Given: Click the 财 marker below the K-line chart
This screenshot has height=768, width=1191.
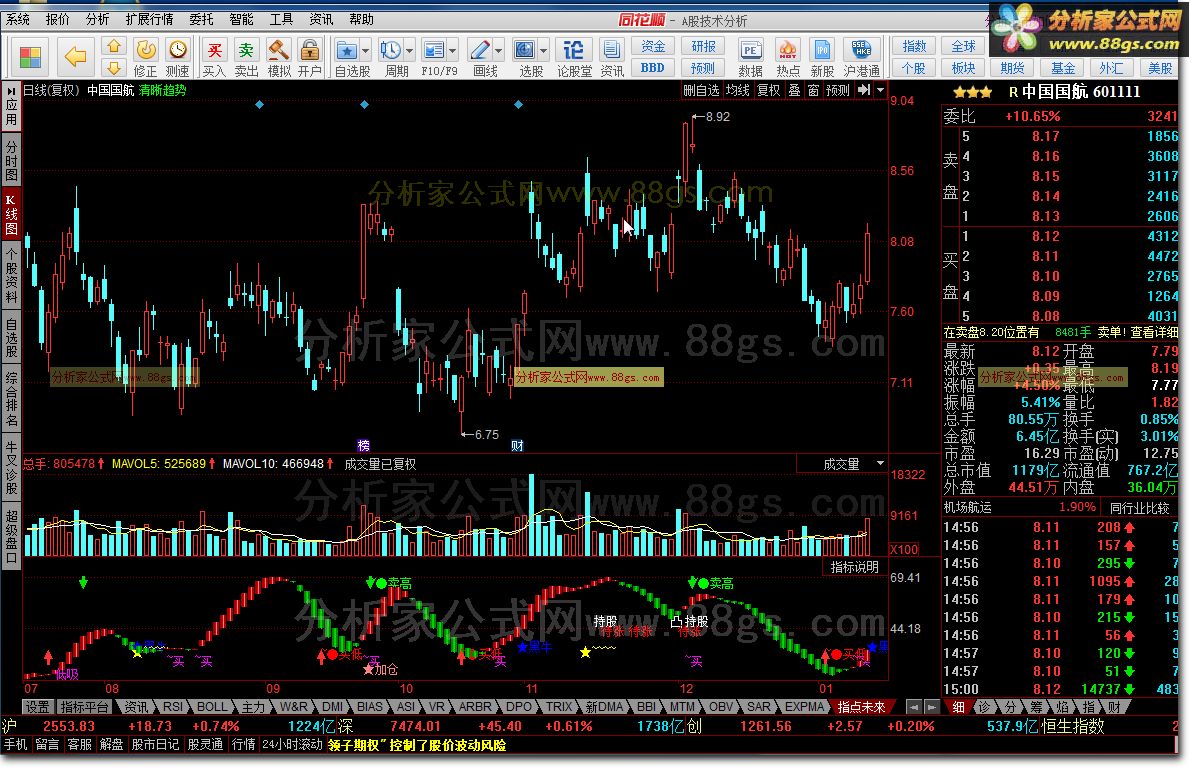Looking at the screenshot, I should (x=517, y=446).
